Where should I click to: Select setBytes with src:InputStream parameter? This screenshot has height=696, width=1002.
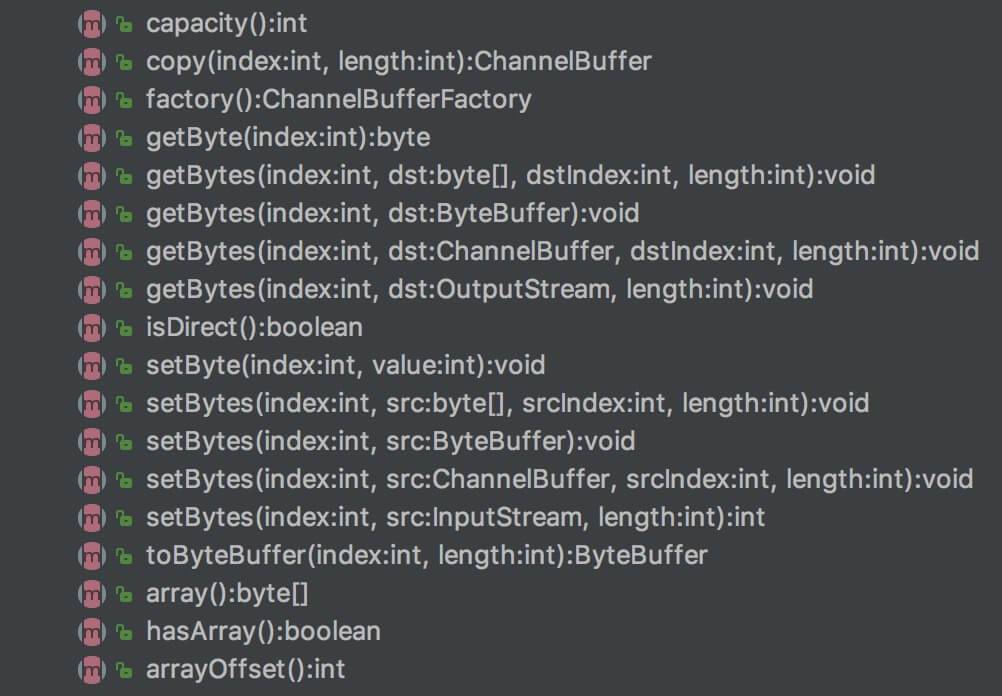click(455, 517)
